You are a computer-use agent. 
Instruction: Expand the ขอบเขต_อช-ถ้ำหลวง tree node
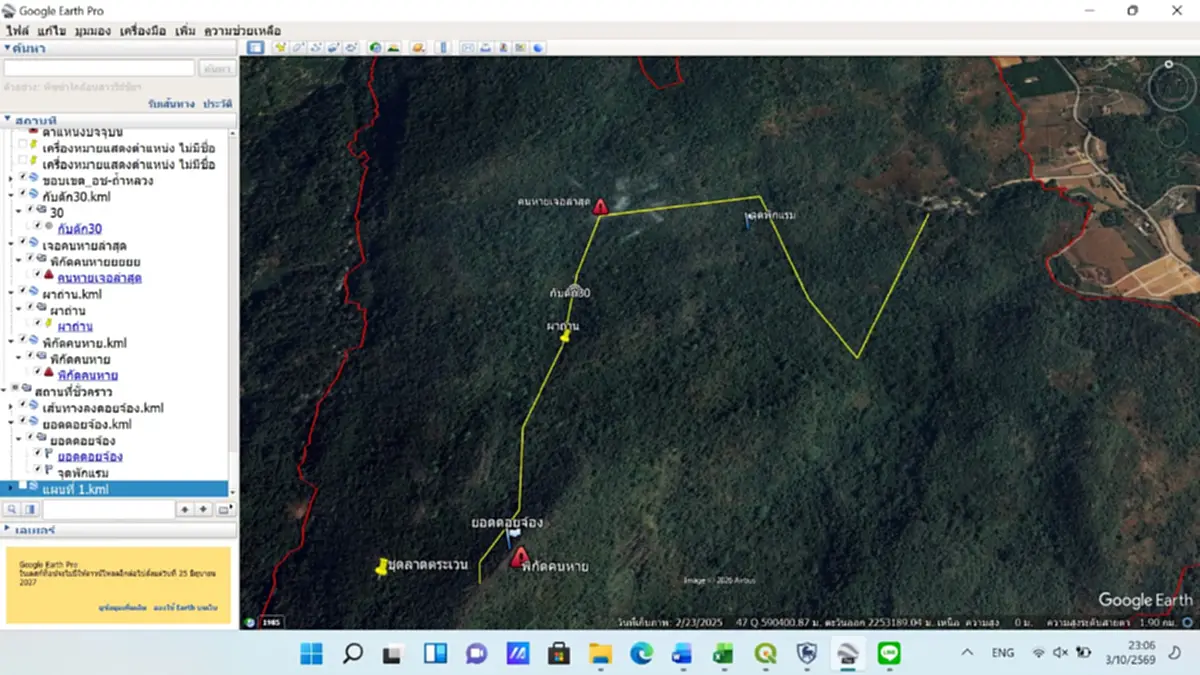[x=11, y=180]
